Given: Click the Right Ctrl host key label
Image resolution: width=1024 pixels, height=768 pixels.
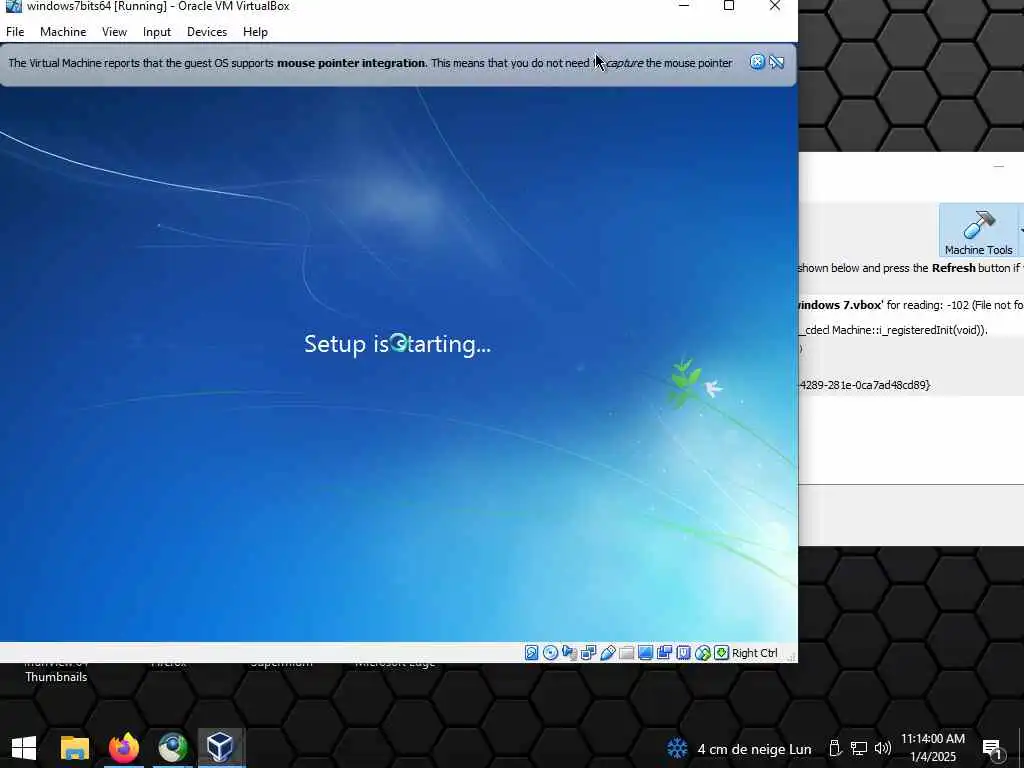Looking at the screenshot, I should pos(754,653).
